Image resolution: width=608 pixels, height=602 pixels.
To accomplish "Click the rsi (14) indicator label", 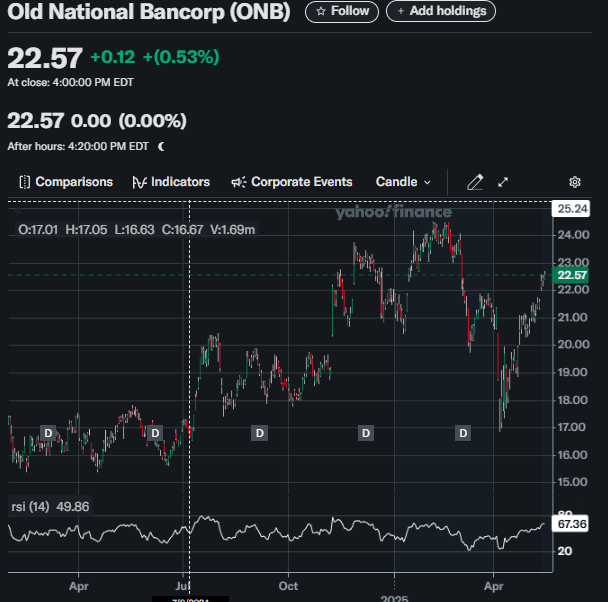I will pyautogui.click(x=30, y=507).
